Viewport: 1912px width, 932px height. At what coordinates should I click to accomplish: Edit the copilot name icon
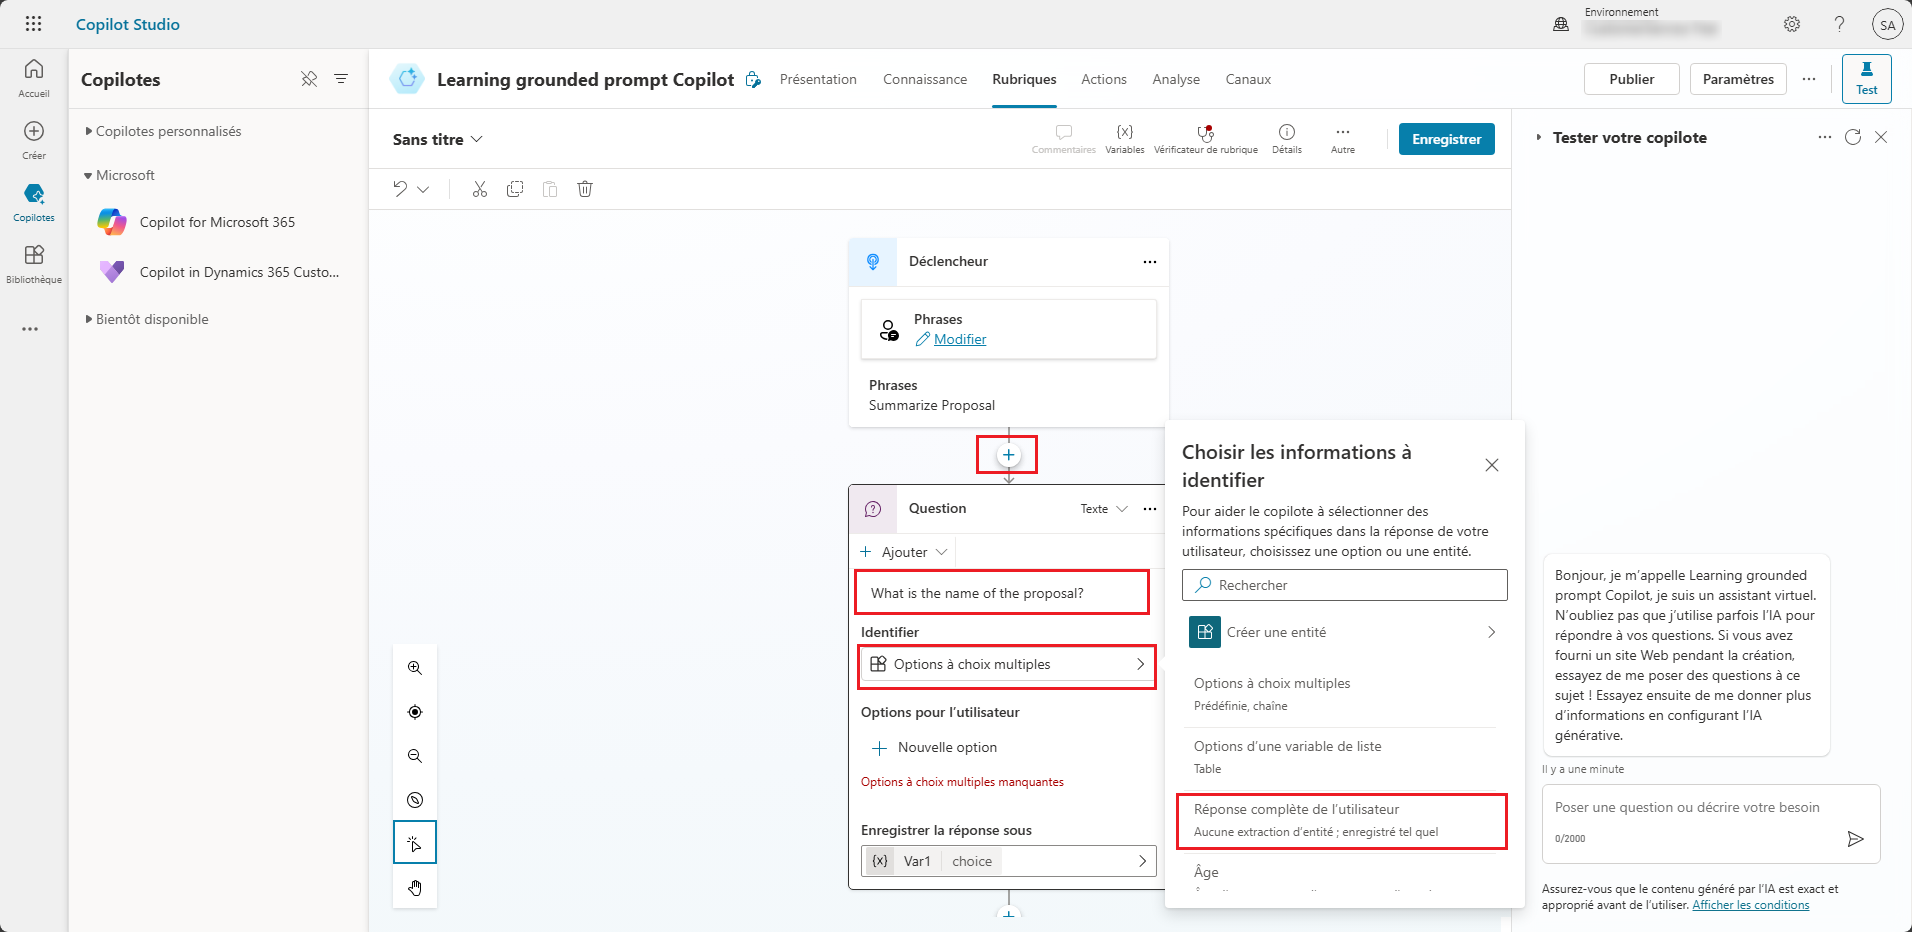click(753, 79)
